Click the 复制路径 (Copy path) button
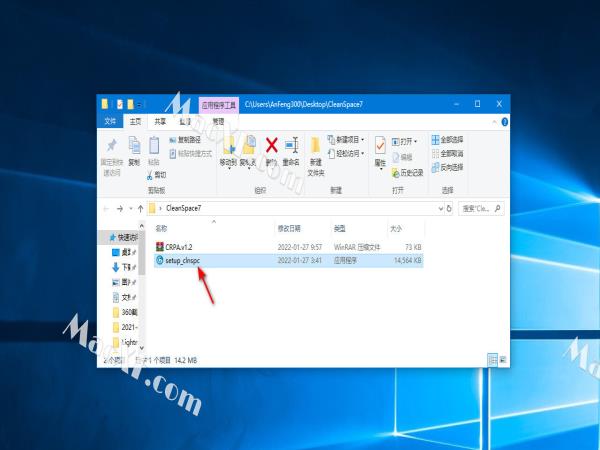This screenshot has height=450, width=600. pos(185,140)
